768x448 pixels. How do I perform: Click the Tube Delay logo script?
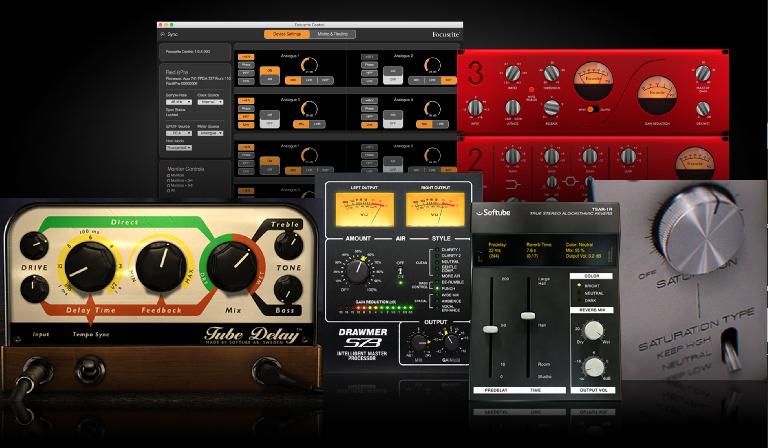tap(252, 335)
